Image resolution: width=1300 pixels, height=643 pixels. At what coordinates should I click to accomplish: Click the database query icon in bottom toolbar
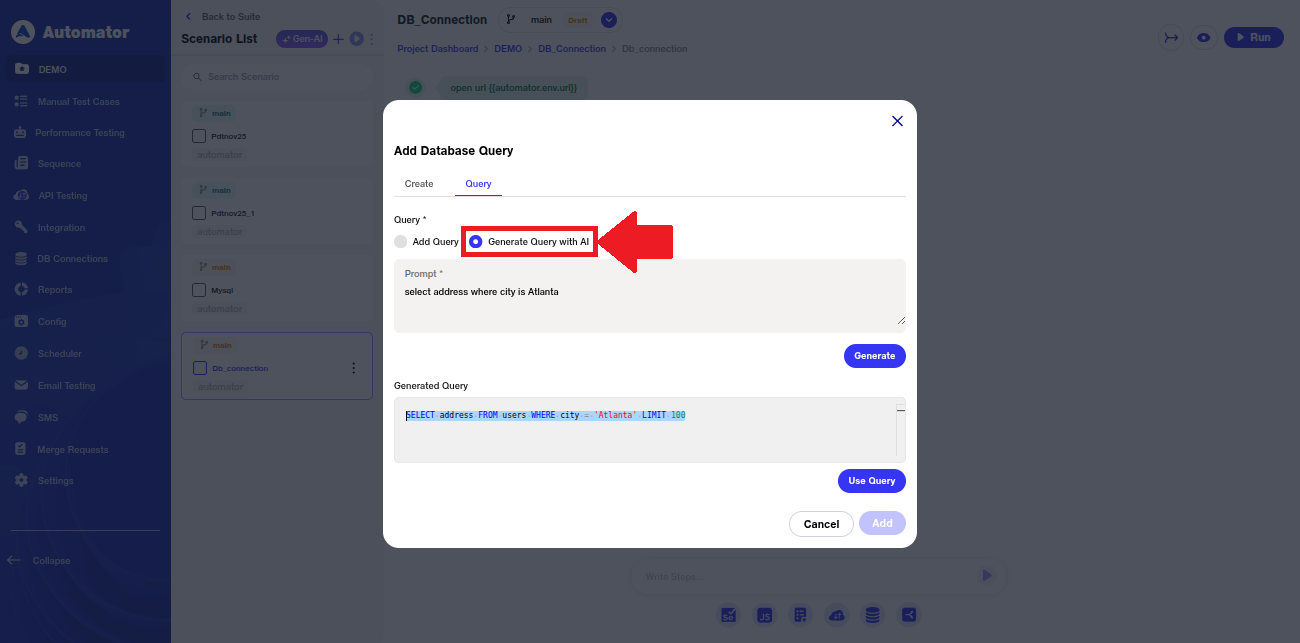[873, 615]
